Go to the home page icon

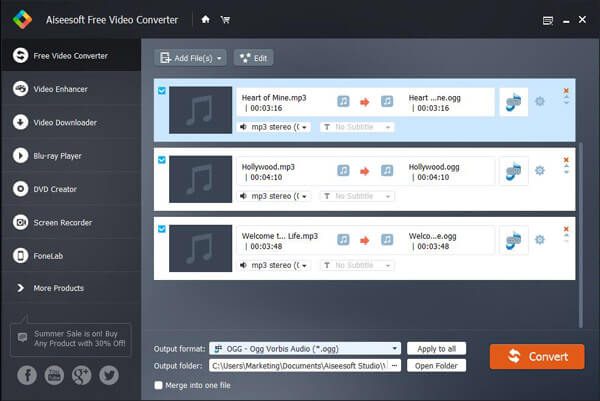[x=205, y=19]
